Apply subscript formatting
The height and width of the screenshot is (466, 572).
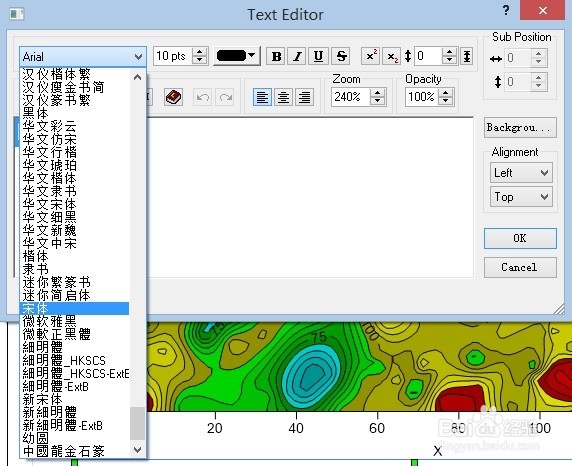392,56
